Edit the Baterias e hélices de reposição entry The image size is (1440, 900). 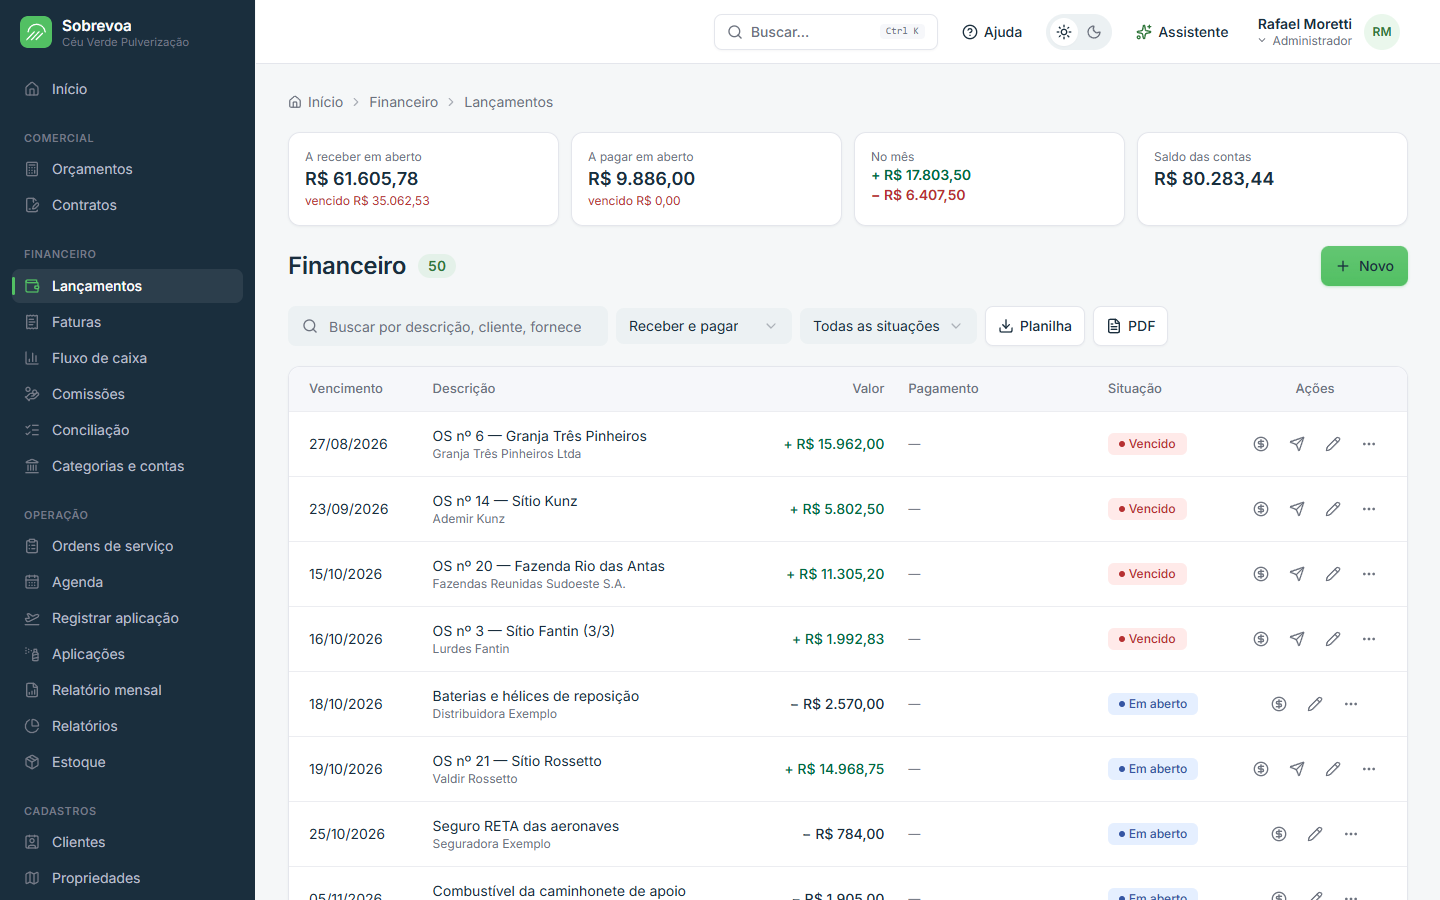1315,704
